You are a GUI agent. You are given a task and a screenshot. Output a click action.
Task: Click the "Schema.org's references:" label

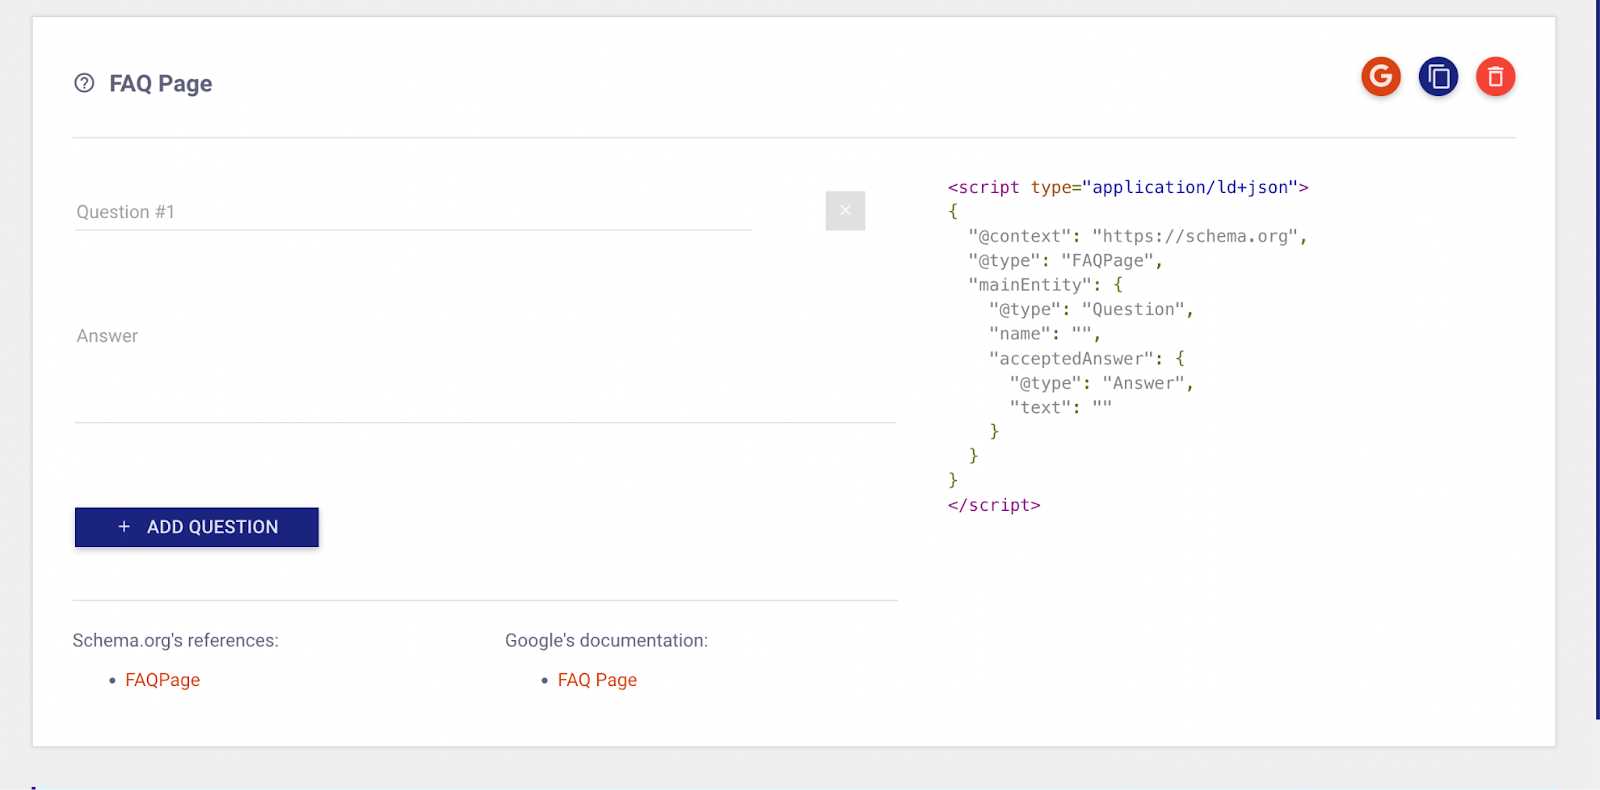(175, 641)
